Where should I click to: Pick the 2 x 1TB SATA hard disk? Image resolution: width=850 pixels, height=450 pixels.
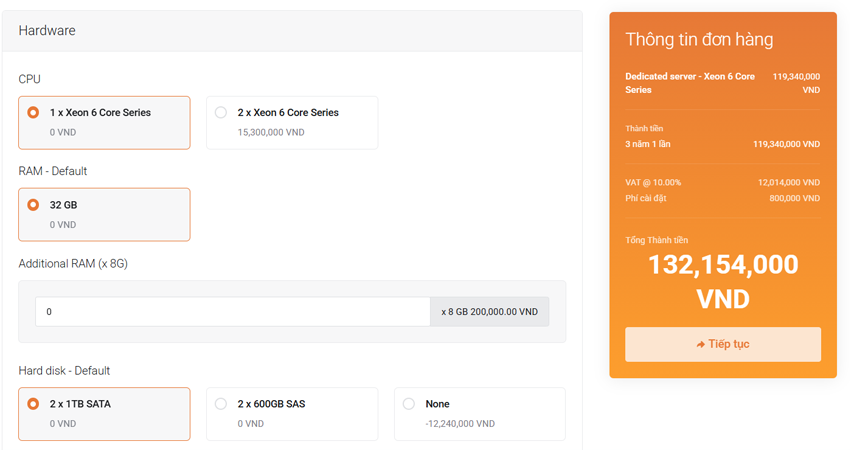pyautogui.click(x=34, y=404)
